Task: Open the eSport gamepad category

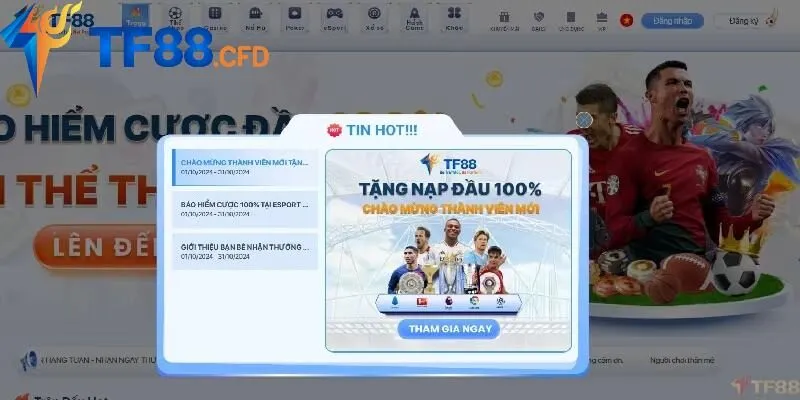Action: (x=335, y=18)
